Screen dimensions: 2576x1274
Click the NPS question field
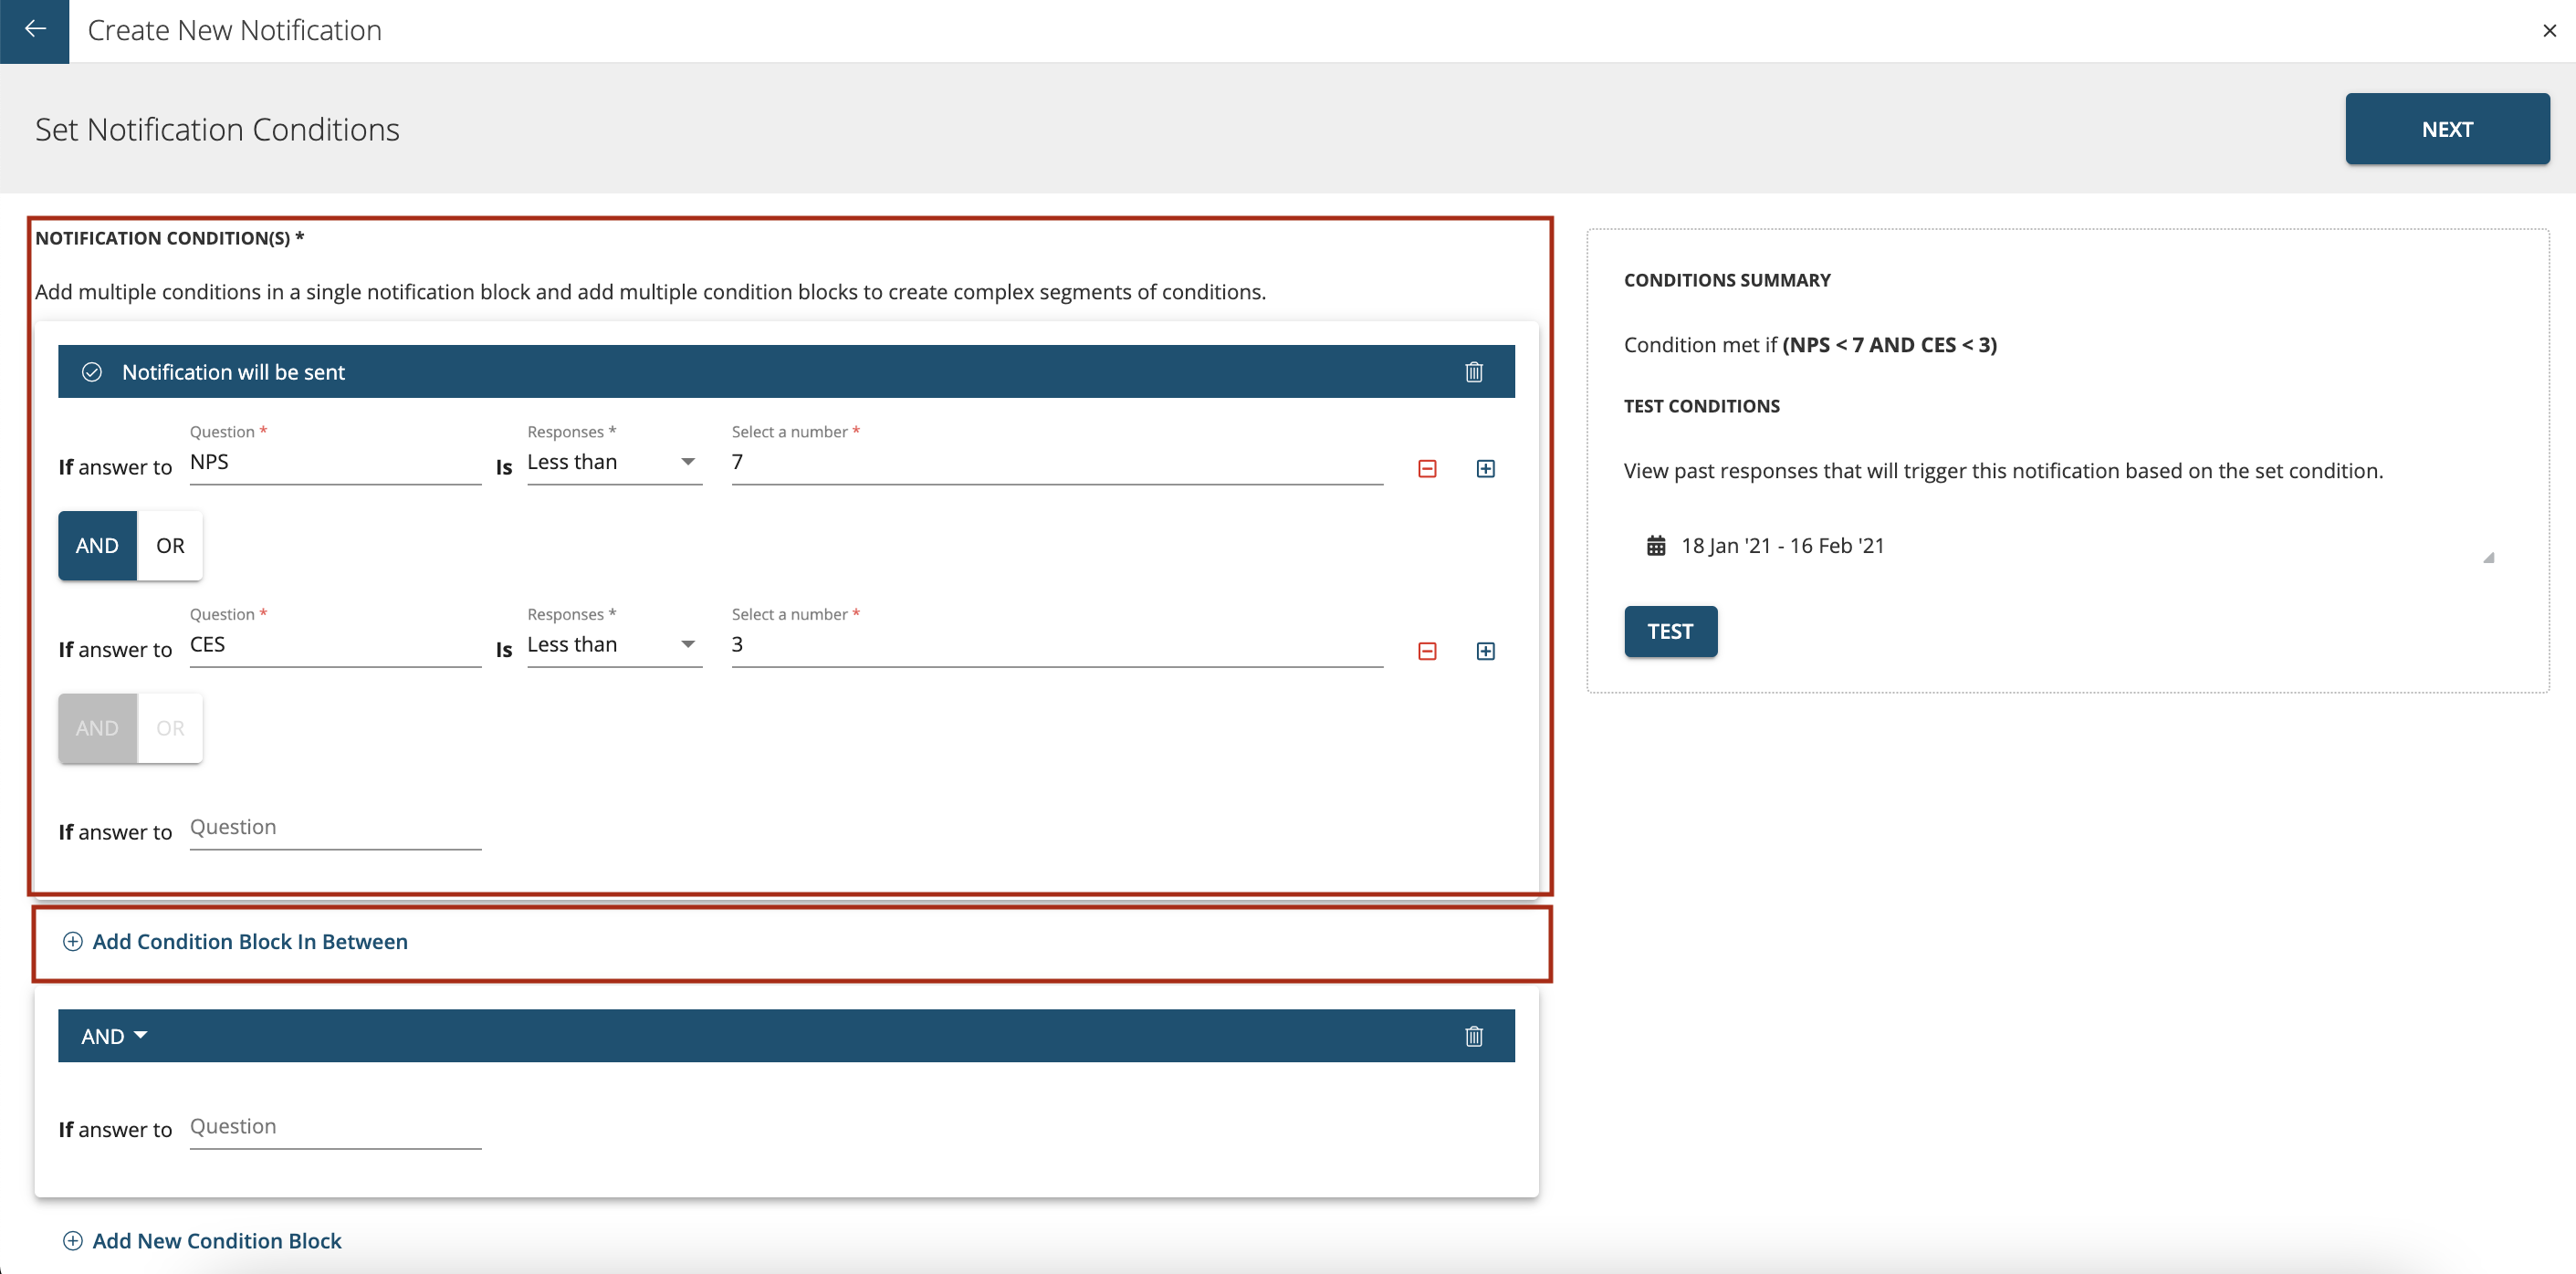[335, 462]
